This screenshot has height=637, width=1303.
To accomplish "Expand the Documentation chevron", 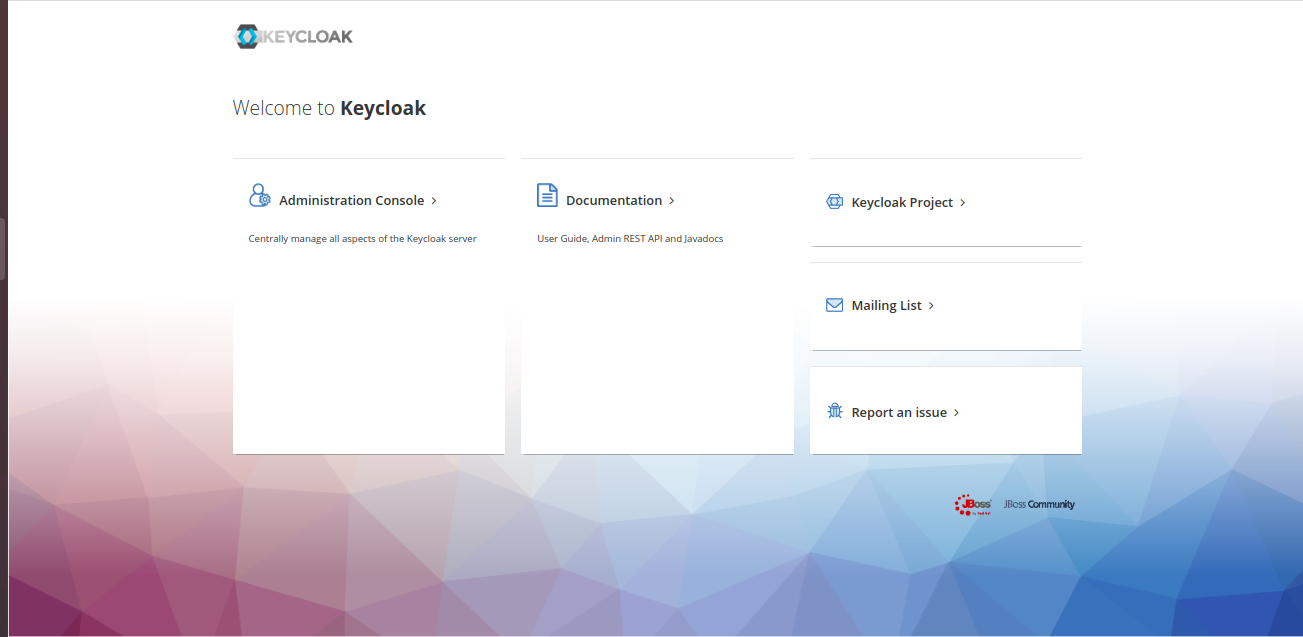I will [x=671, y=200].
